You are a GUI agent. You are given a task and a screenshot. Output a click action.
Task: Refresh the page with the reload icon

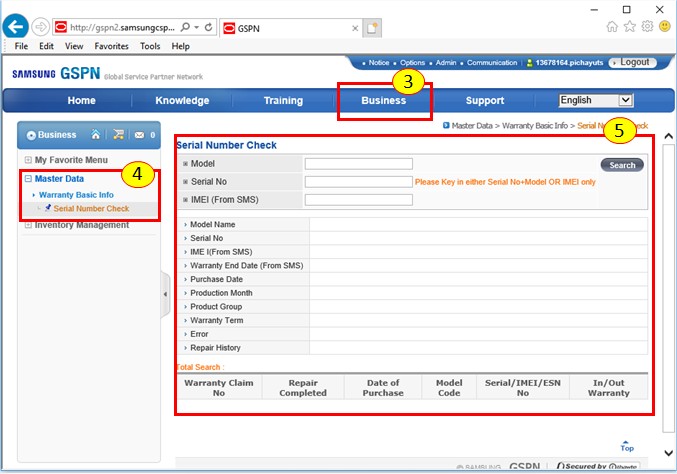[209, 27]
